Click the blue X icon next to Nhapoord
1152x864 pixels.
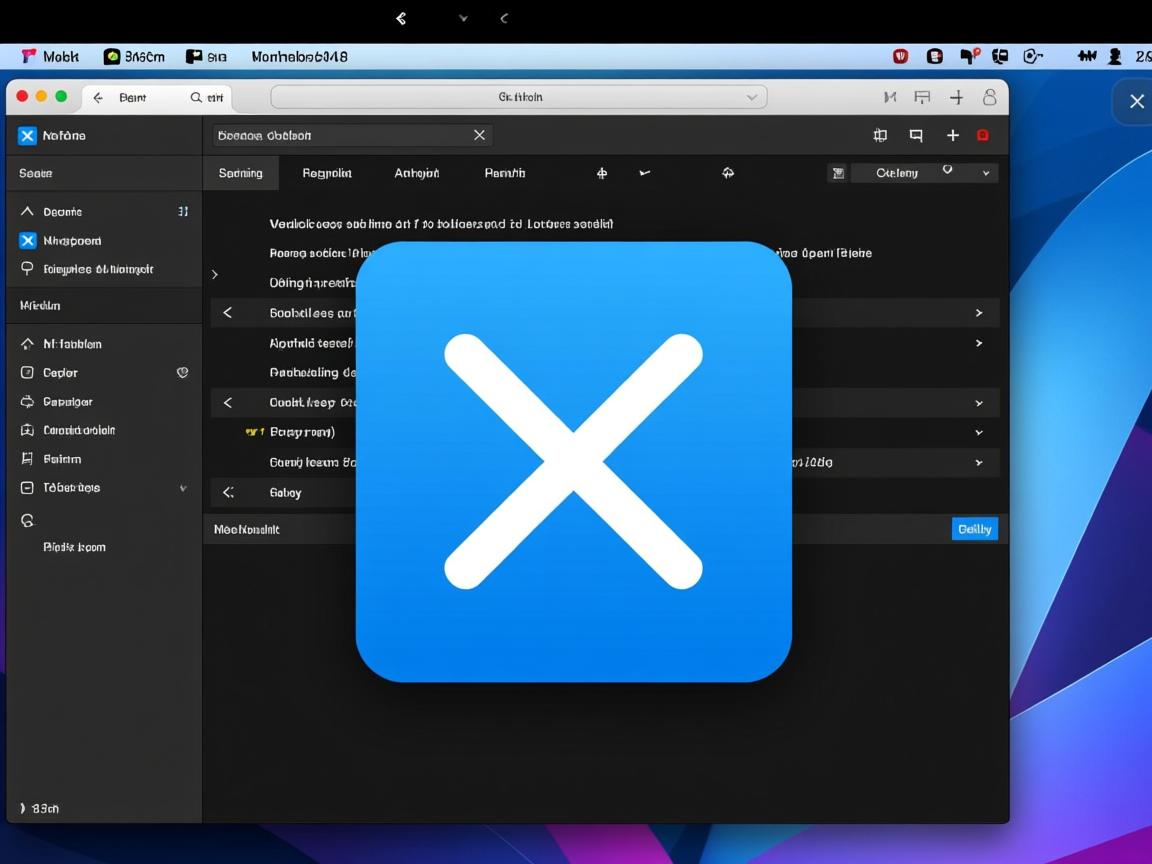[27, 240]
